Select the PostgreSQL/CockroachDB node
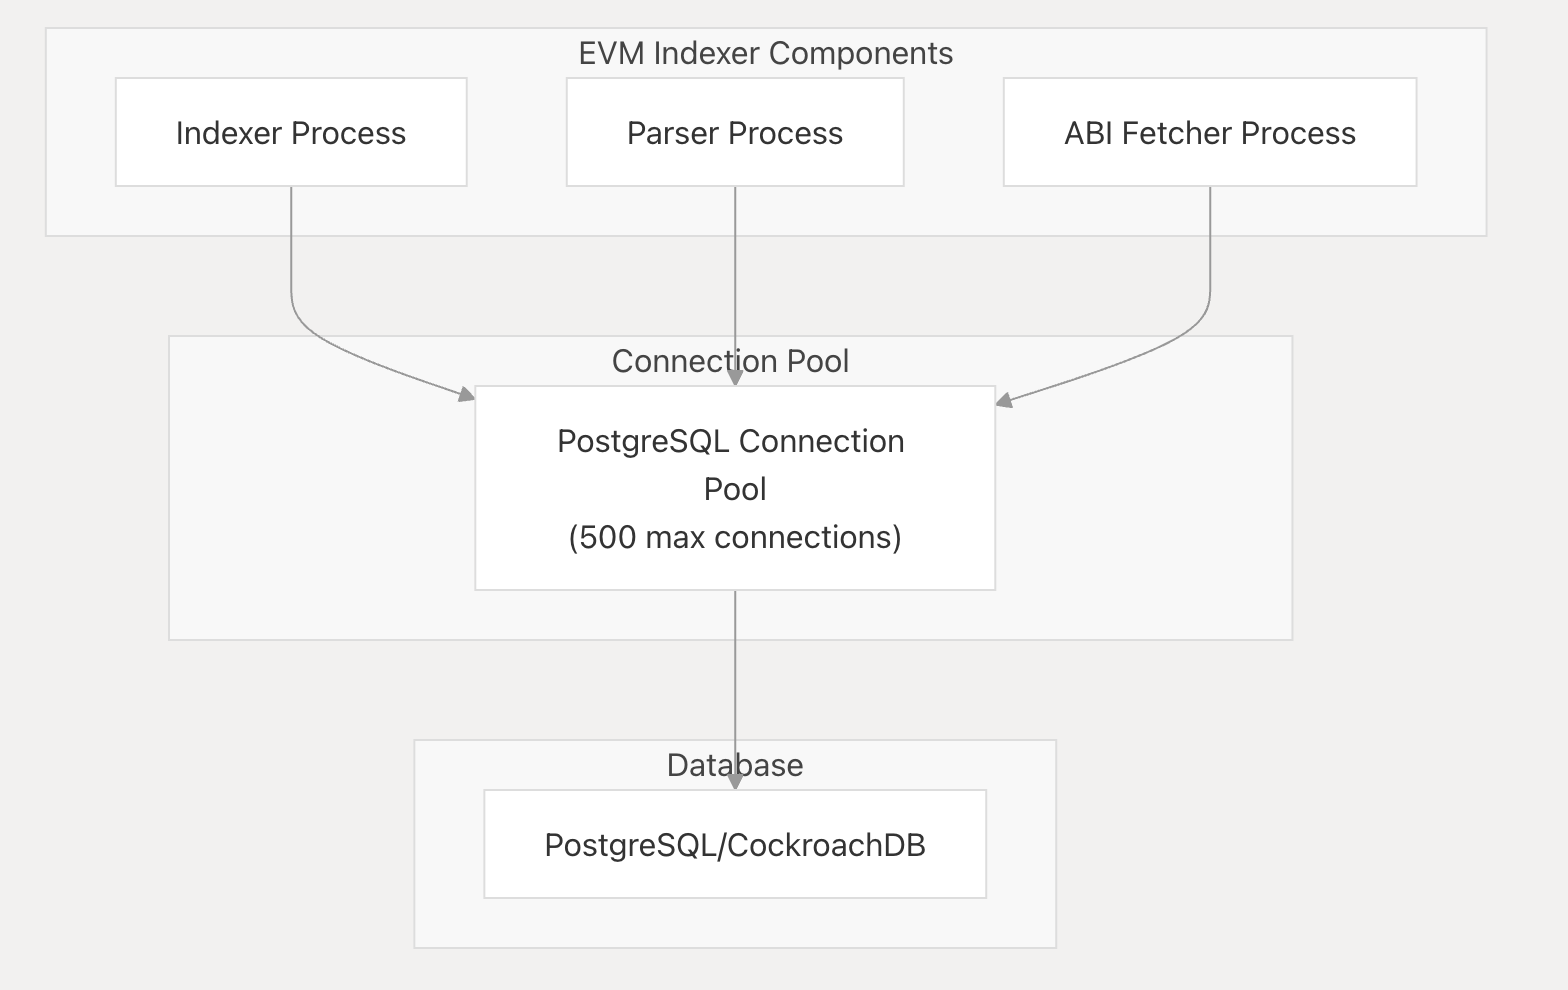1568x990 pixels. click(735, 844)
